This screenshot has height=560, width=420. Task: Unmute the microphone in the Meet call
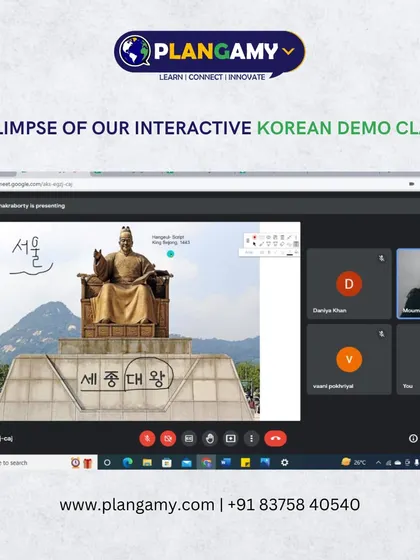click(x=147, y=438)
